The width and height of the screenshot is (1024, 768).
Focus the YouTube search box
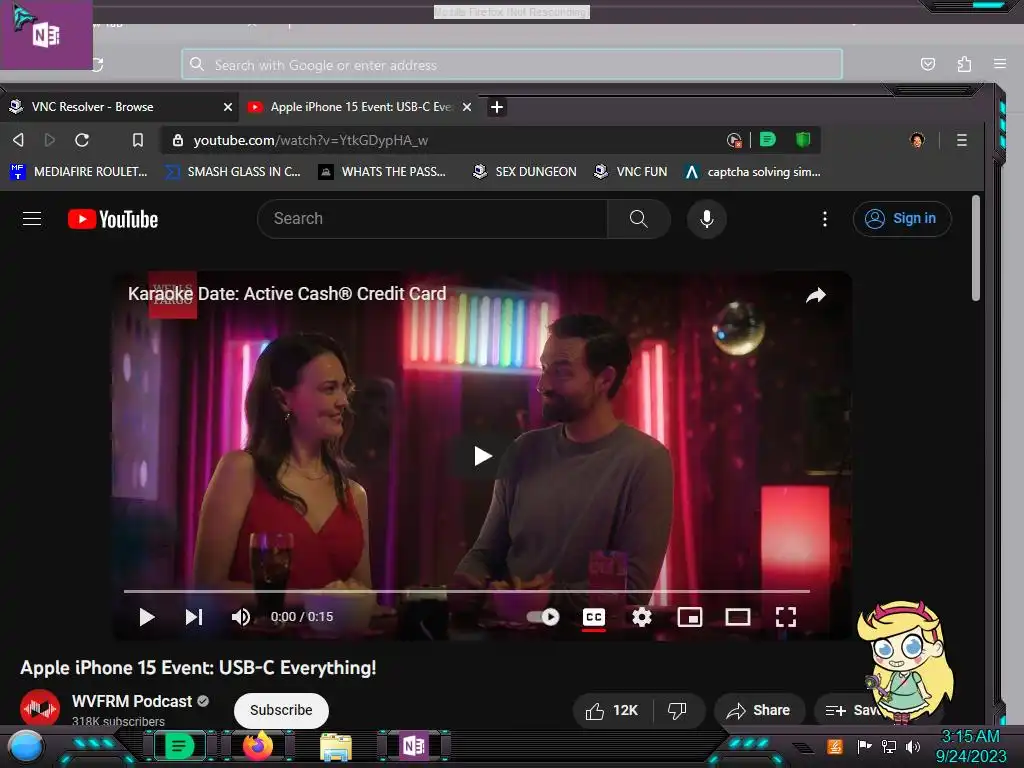pos(432,219)
